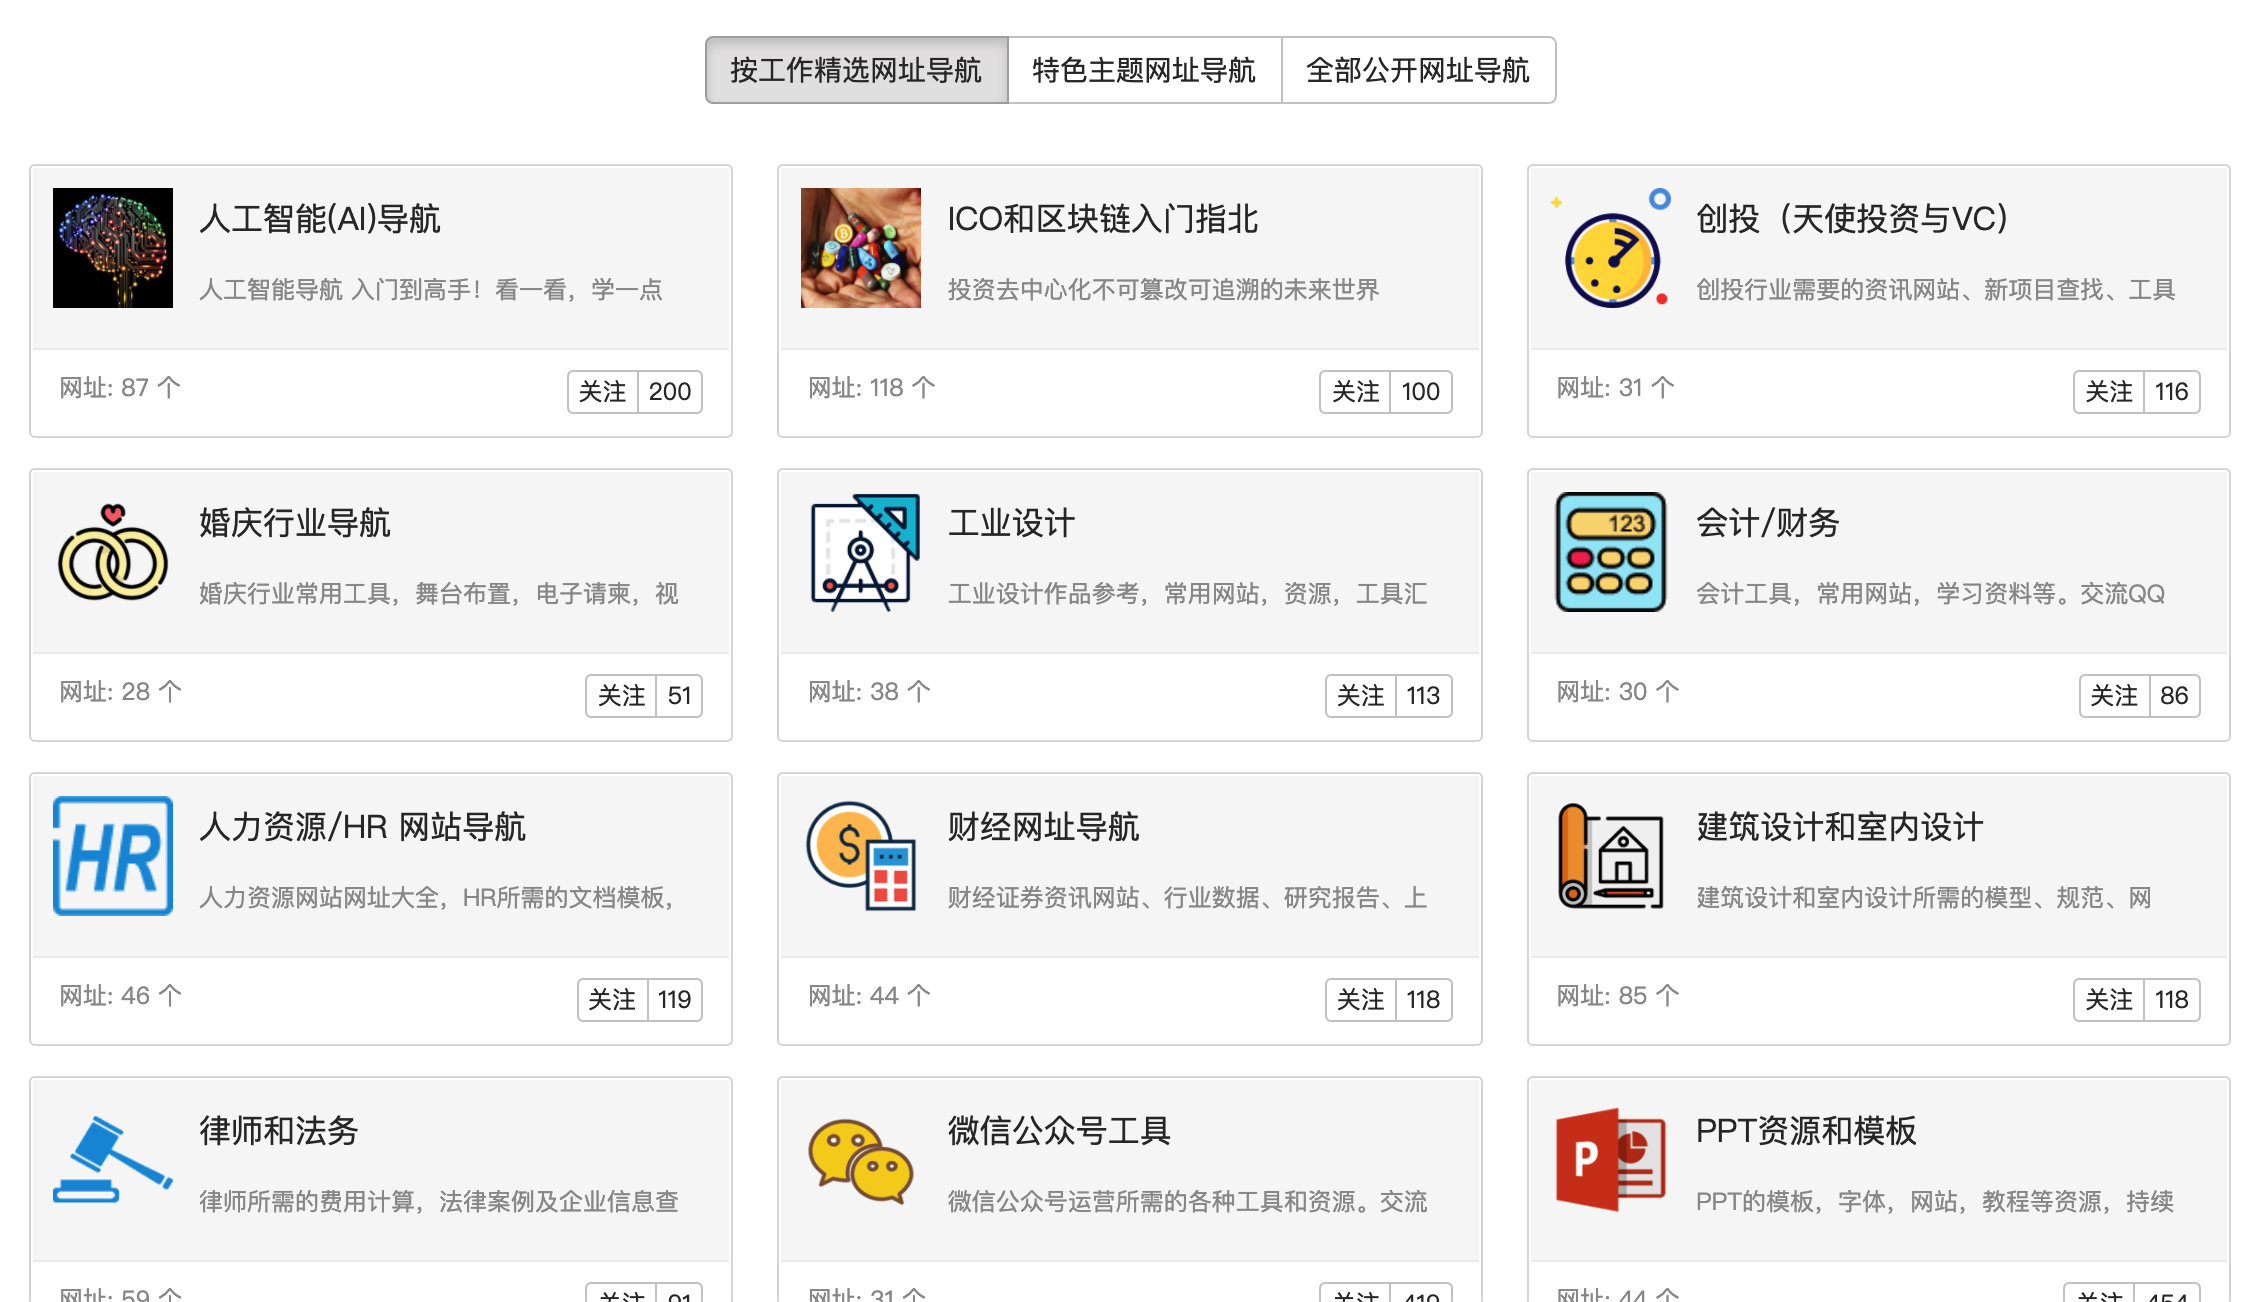Click the WeChat chat bubbles icon
Image resolution: width=2248 pixels, height=1302 pixels.
coord(861,1160)
